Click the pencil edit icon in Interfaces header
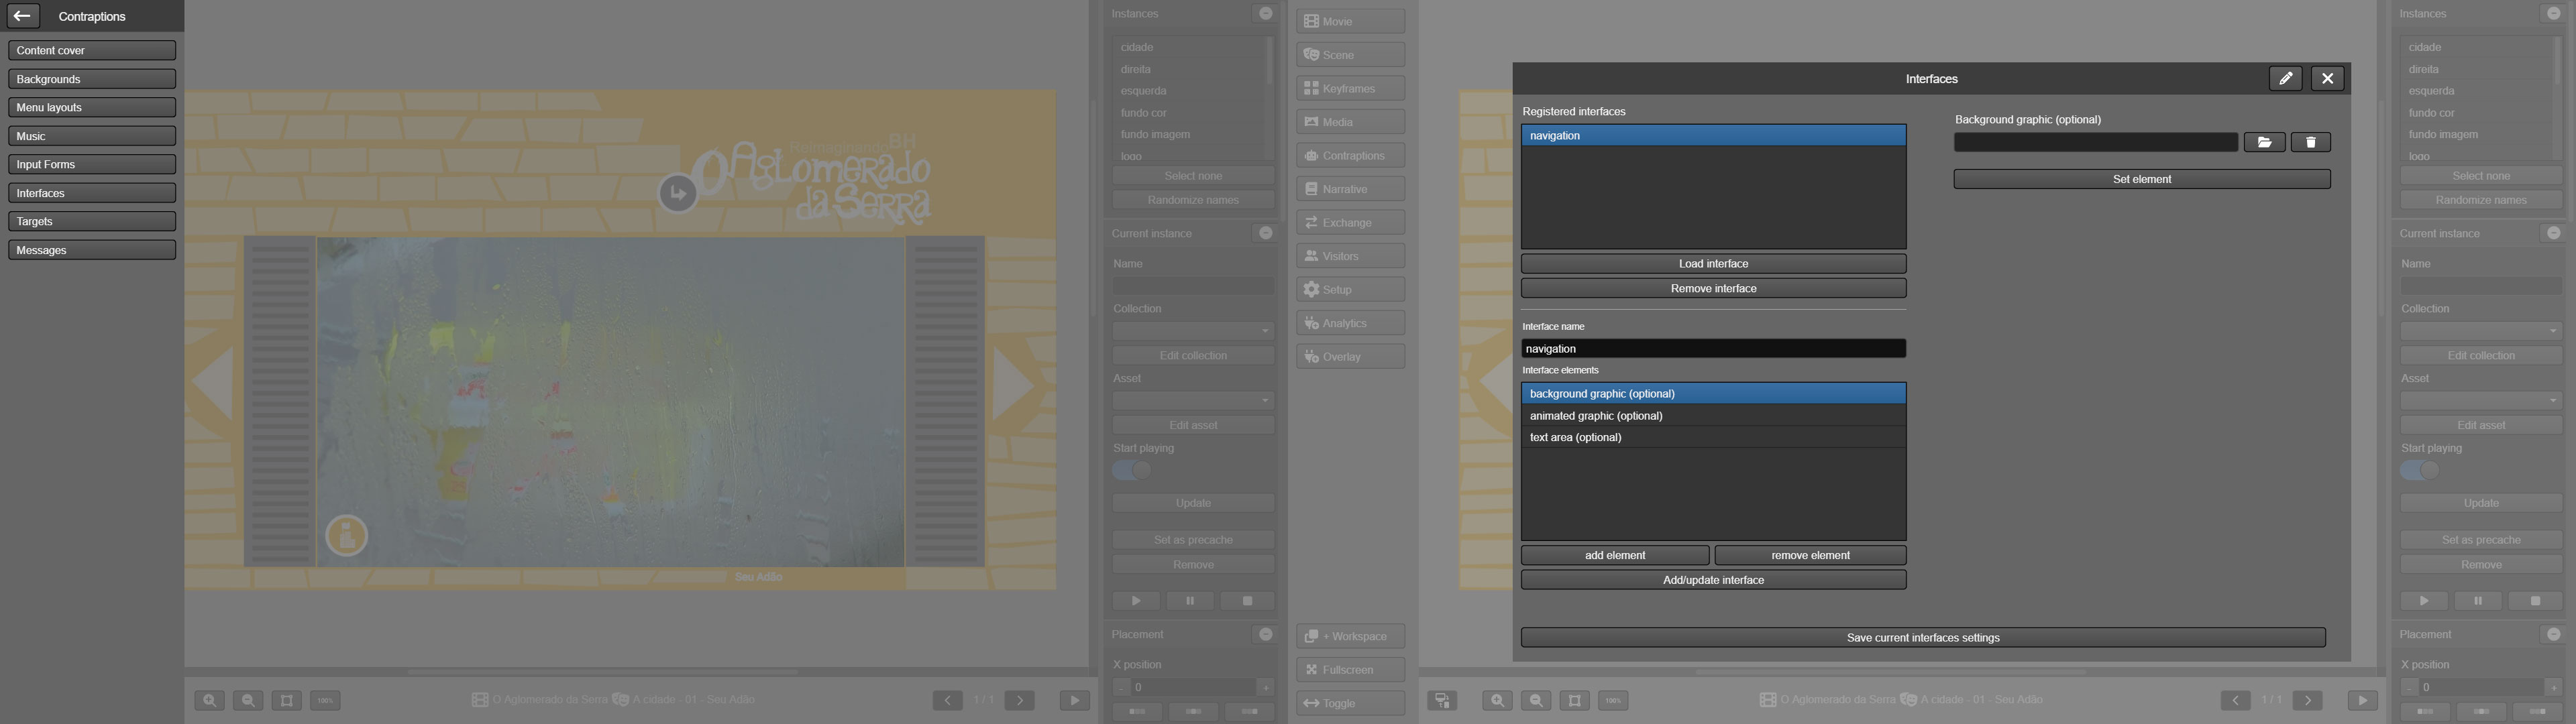Image resolution: width=2576 pixels, height=724 pixels. pos(2285,79)
